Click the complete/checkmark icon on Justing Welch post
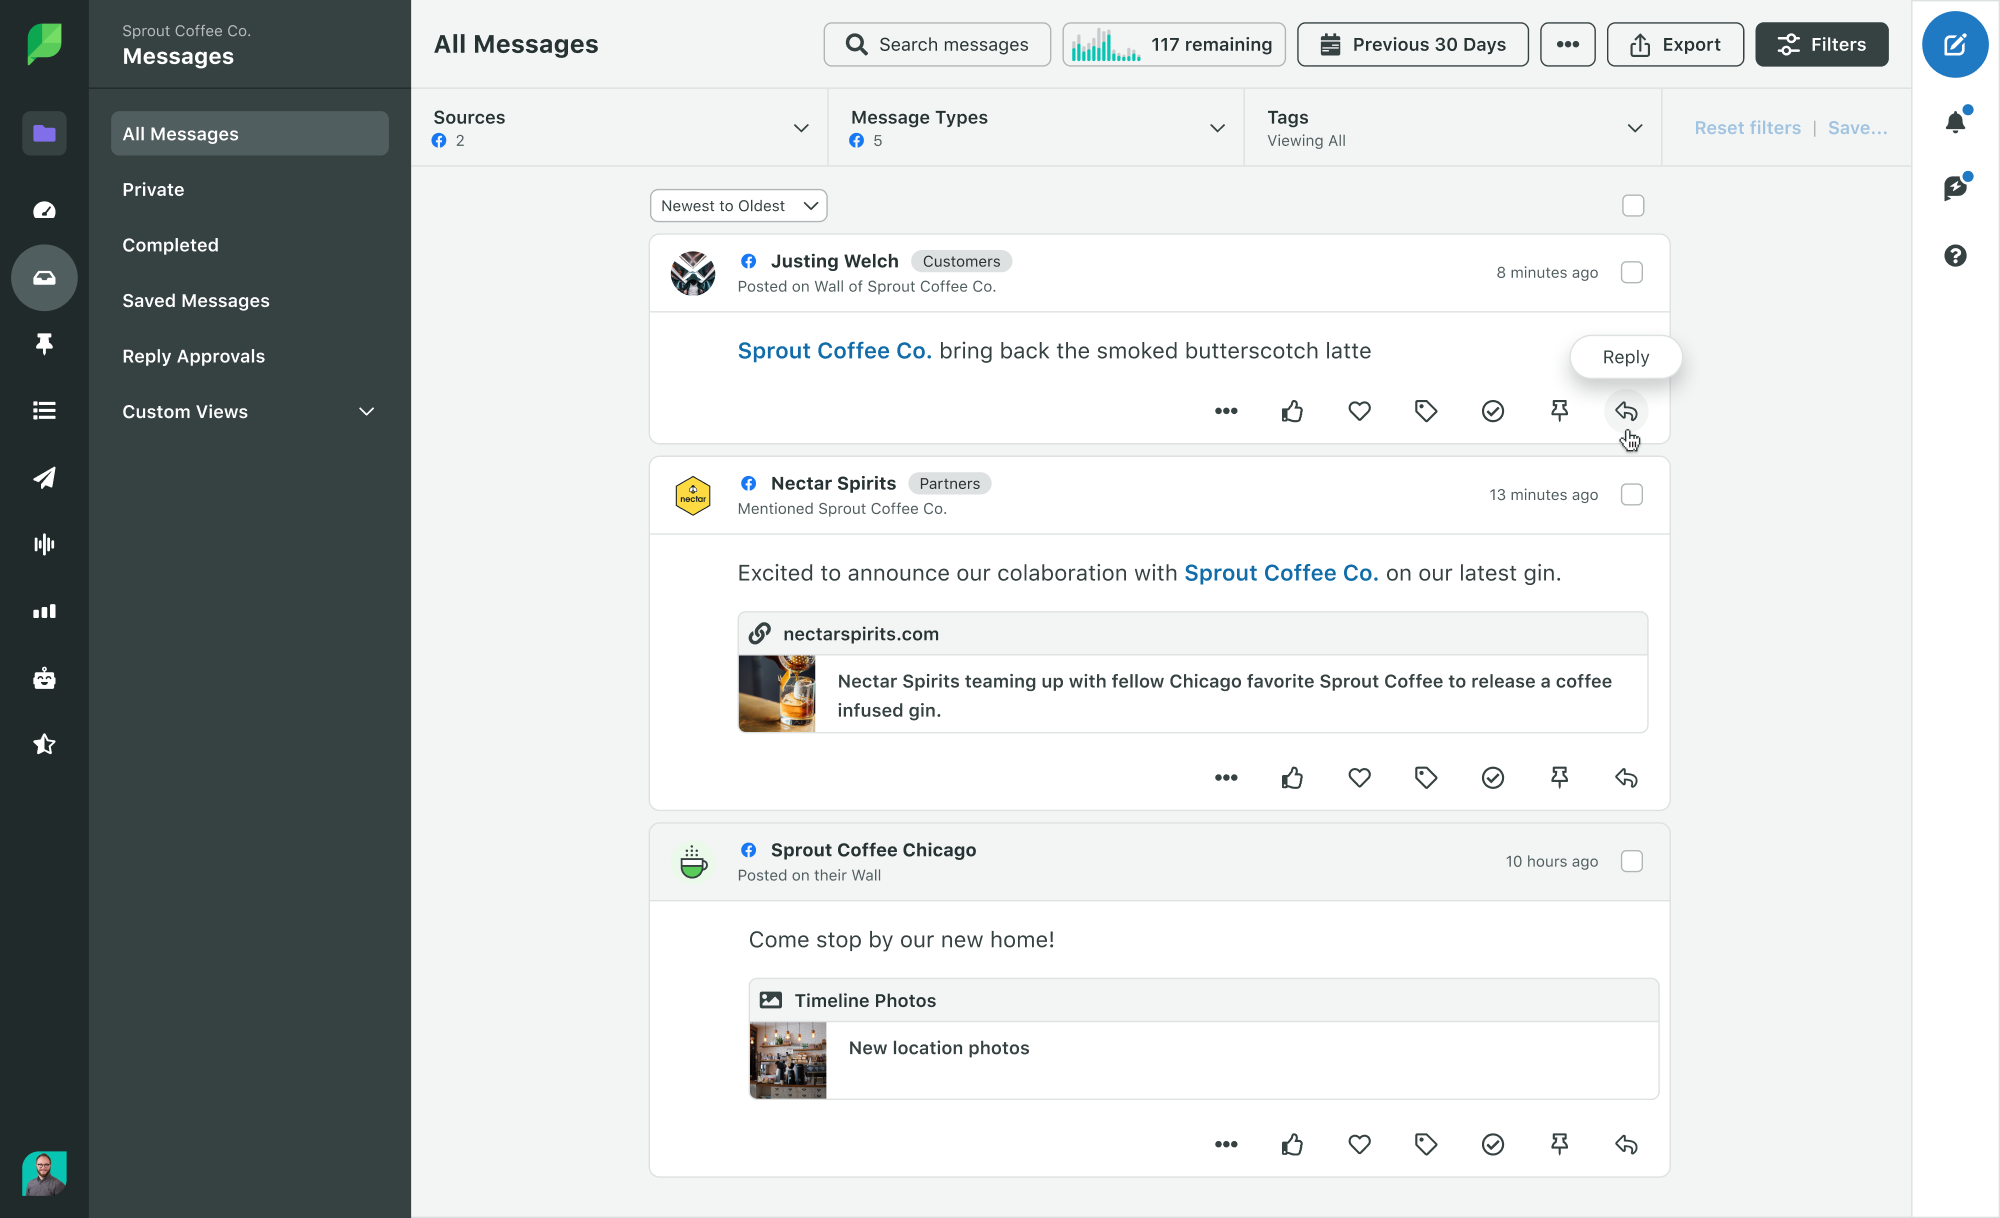2000x1218 pixels. (x=1493, y=410)
